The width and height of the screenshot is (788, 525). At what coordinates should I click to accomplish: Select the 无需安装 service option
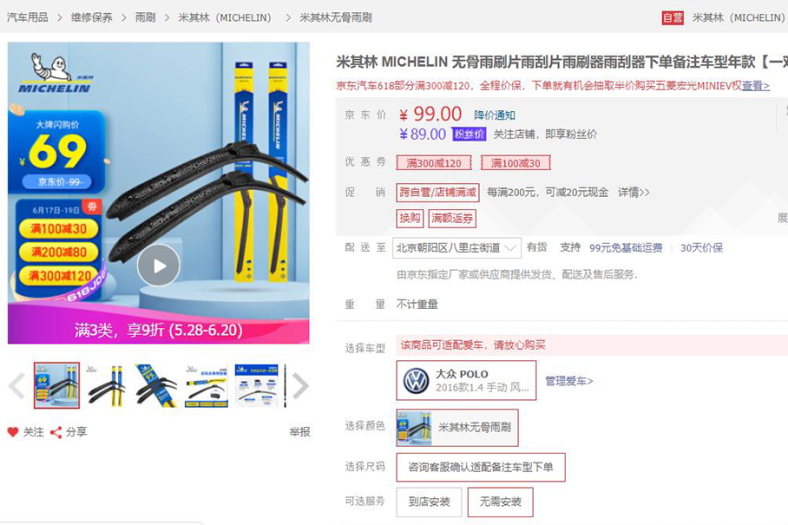pos(501,501)
